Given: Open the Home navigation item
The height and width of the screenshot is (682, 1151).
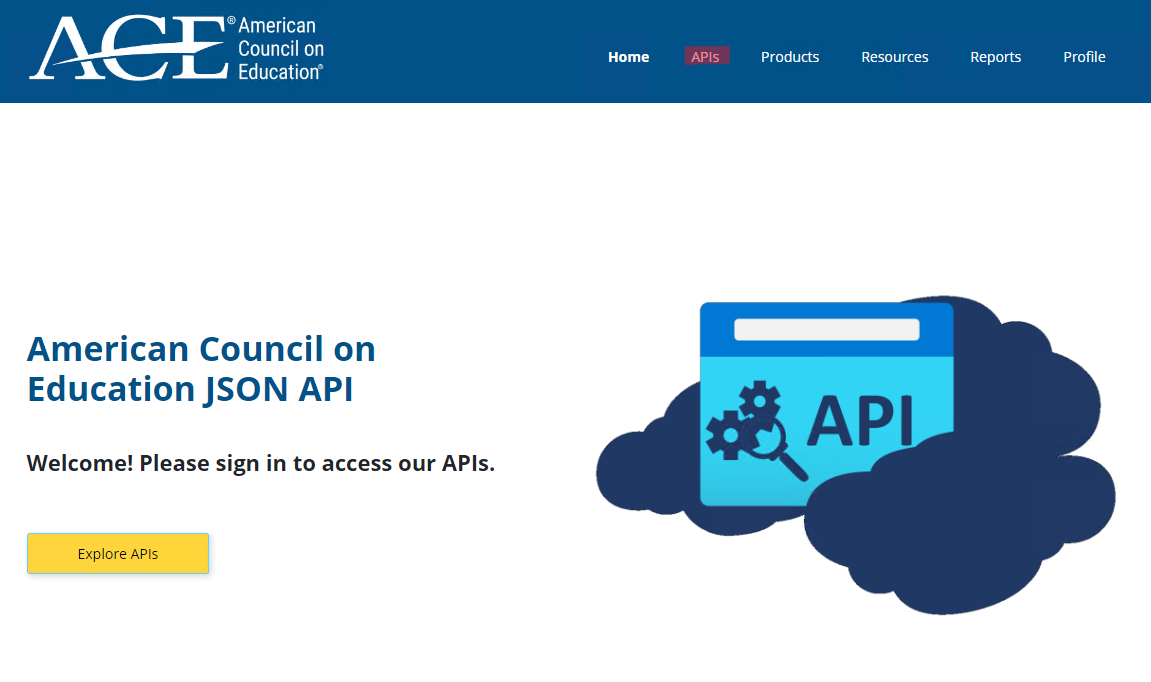Looking at the screenshot, I should [628, 57].
